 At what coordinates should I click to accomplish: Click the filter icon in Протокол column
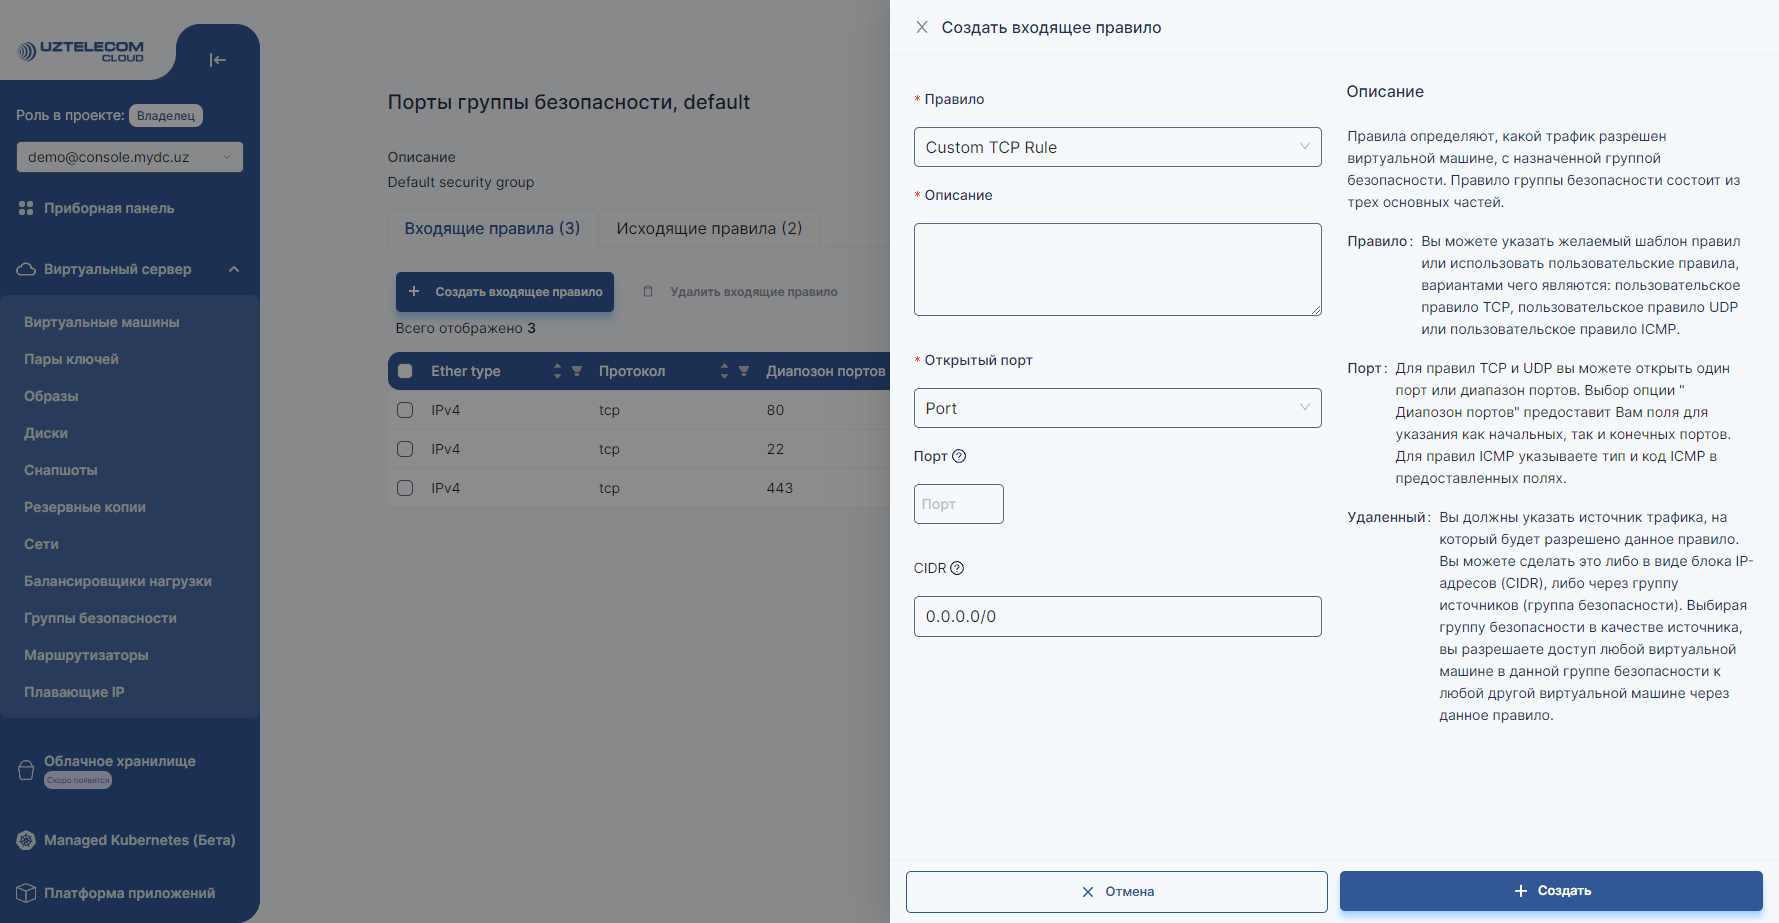pos(744,371)
